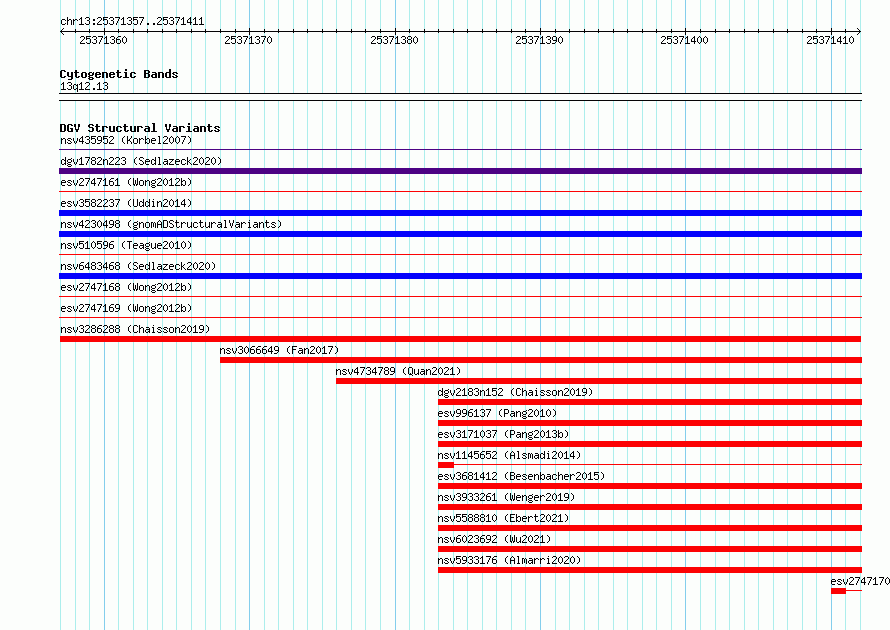This screenshot has width=890, height=630.
Task: Select the red nsv5933176 variant bar
Action: [650, 570]
